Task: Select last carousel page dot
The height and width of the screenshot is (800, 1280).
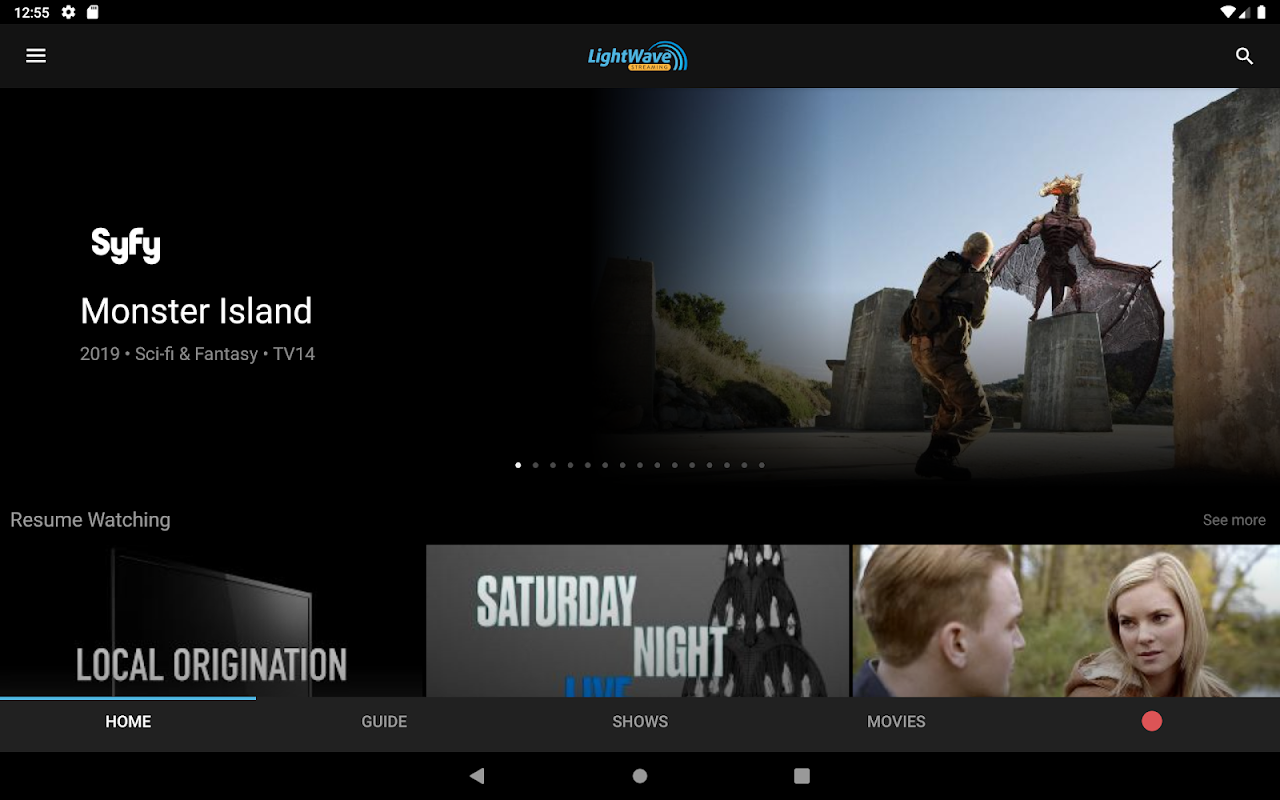Action: click(x=761, y=465)
